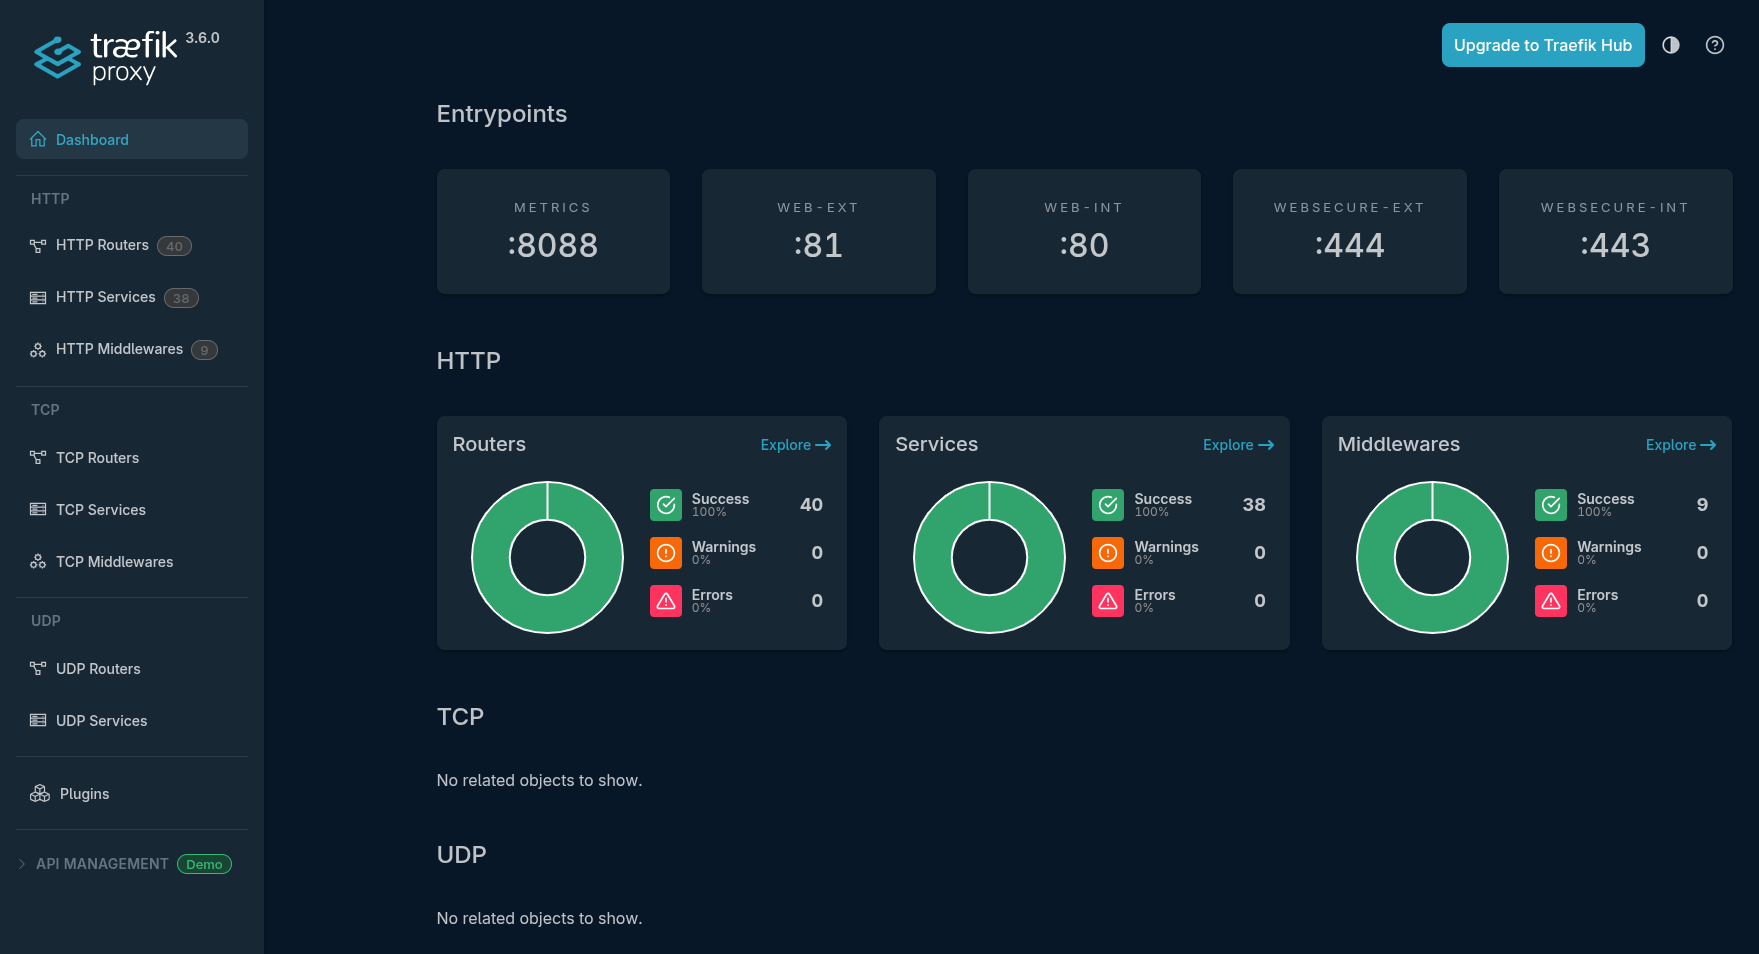Click the Plugins cubes icon
This screenshot has height=954, width=1759.
[40, 794]
